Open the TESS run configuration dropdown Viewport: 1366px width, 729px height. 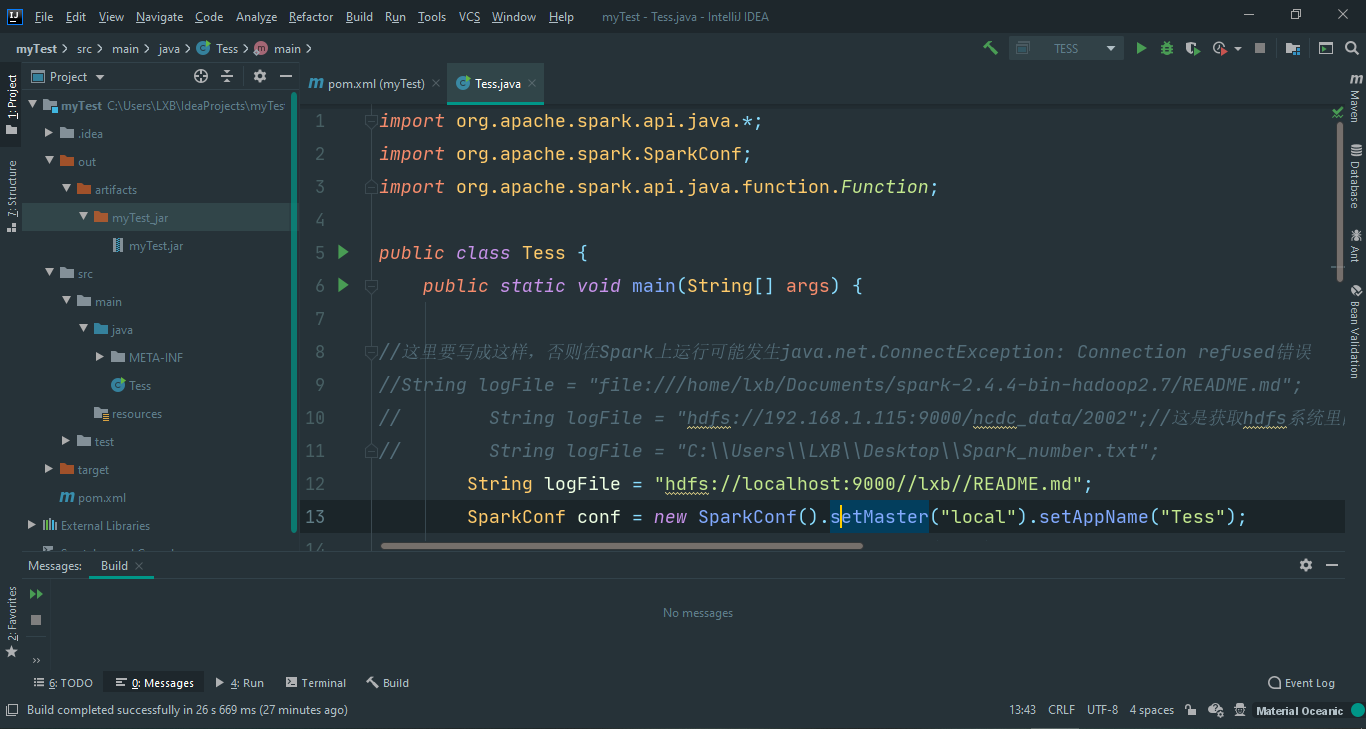point(1110,47)
